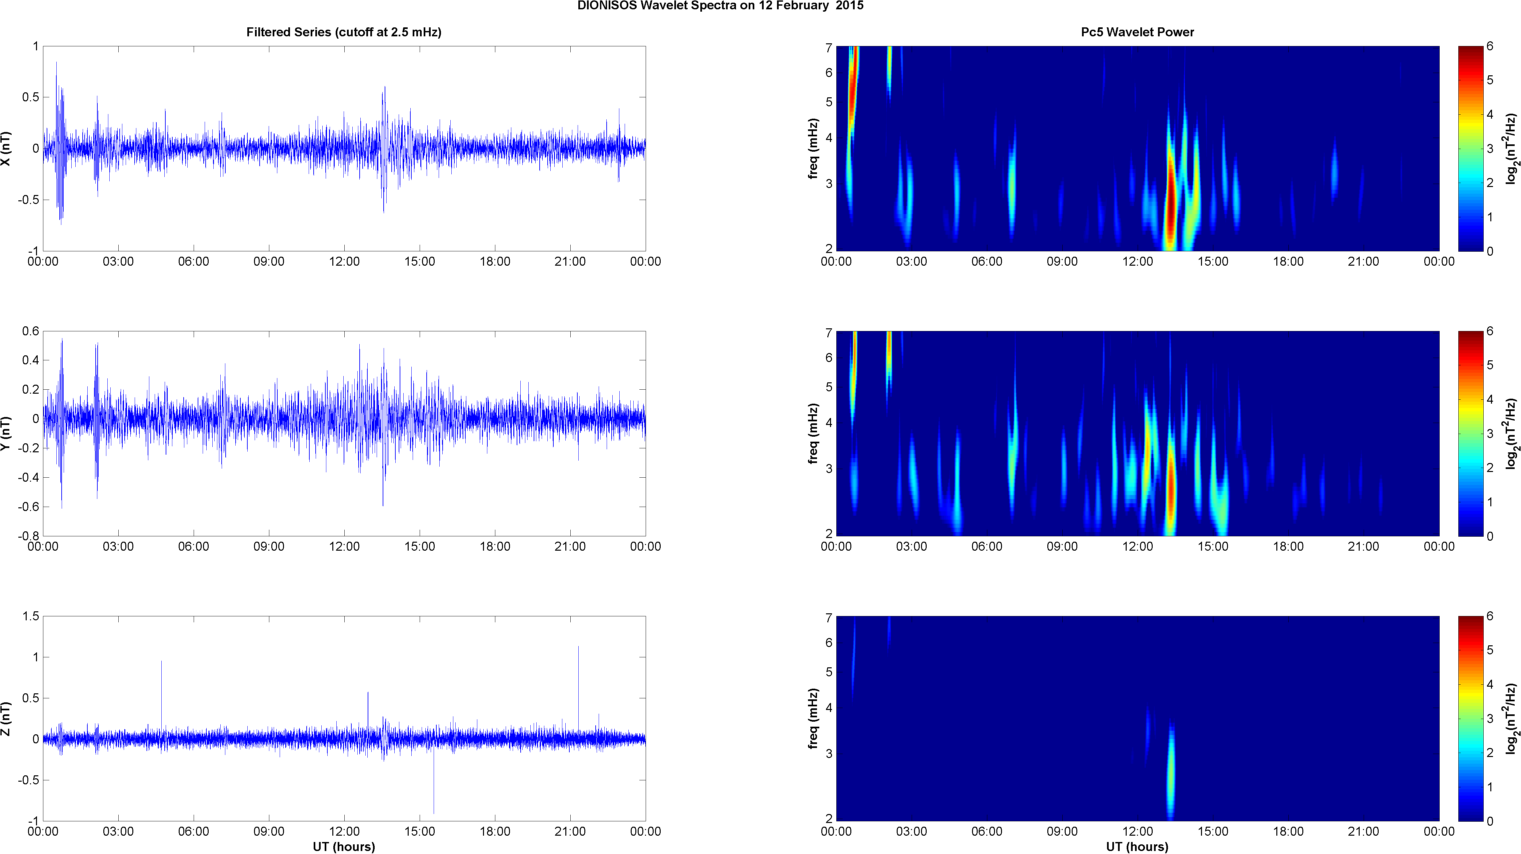Click the colorbar beside the Y wavelet spectrogram
1521x854 pixels.
(x=1470, y=433)
